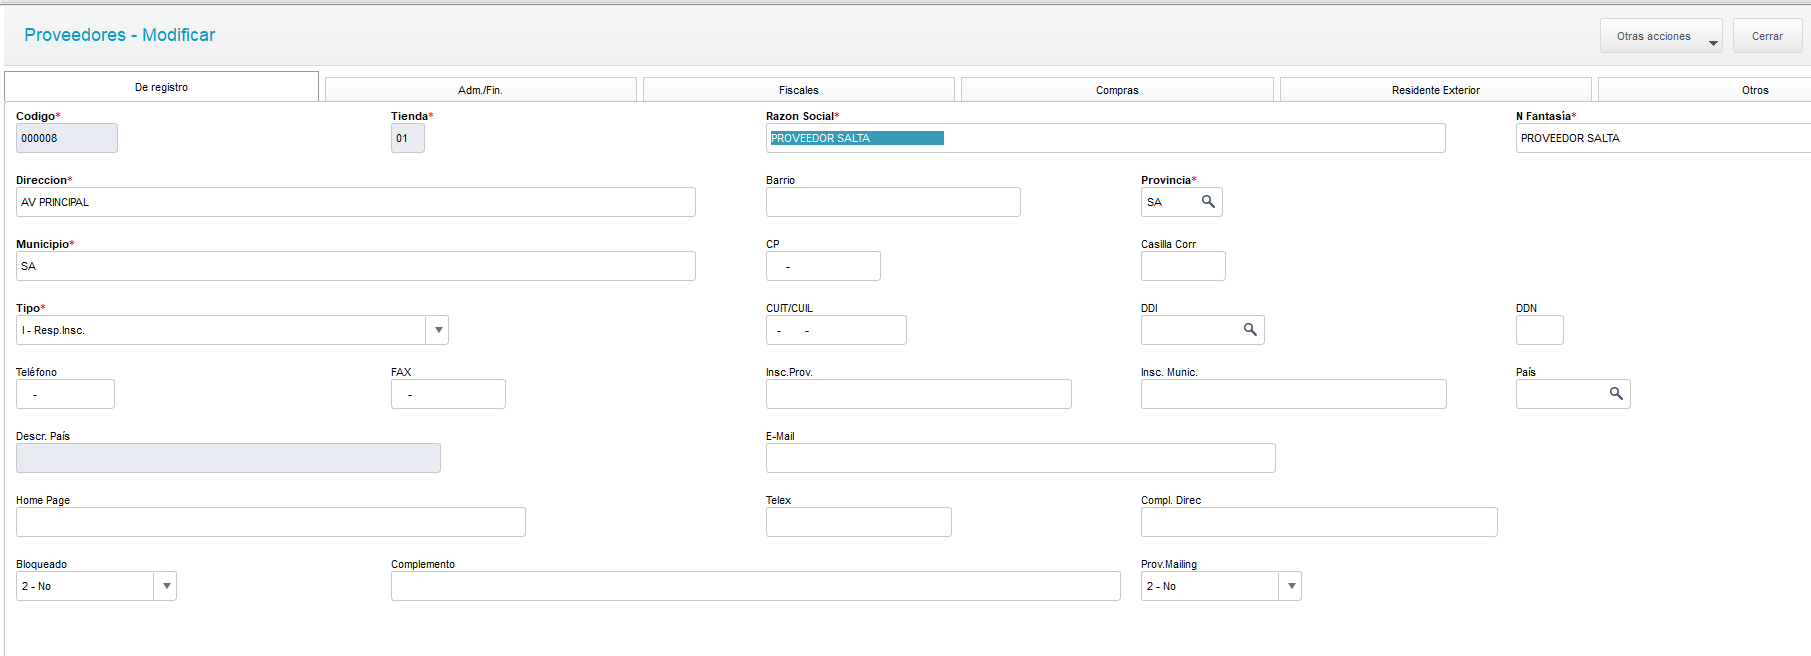
Task: Click the Teléfono input field
Action: [65, 394]
